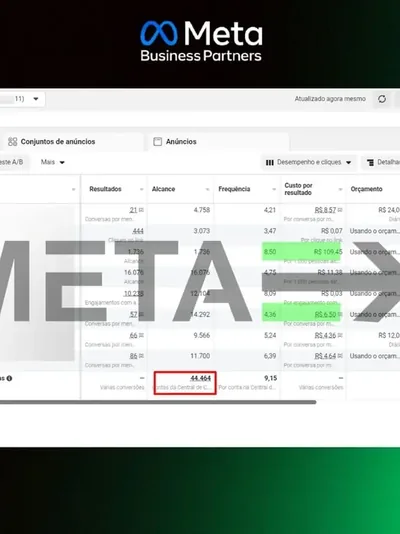Click the attribution icon beside result '21'
The image size is (400, 534).
click(141, 210)
